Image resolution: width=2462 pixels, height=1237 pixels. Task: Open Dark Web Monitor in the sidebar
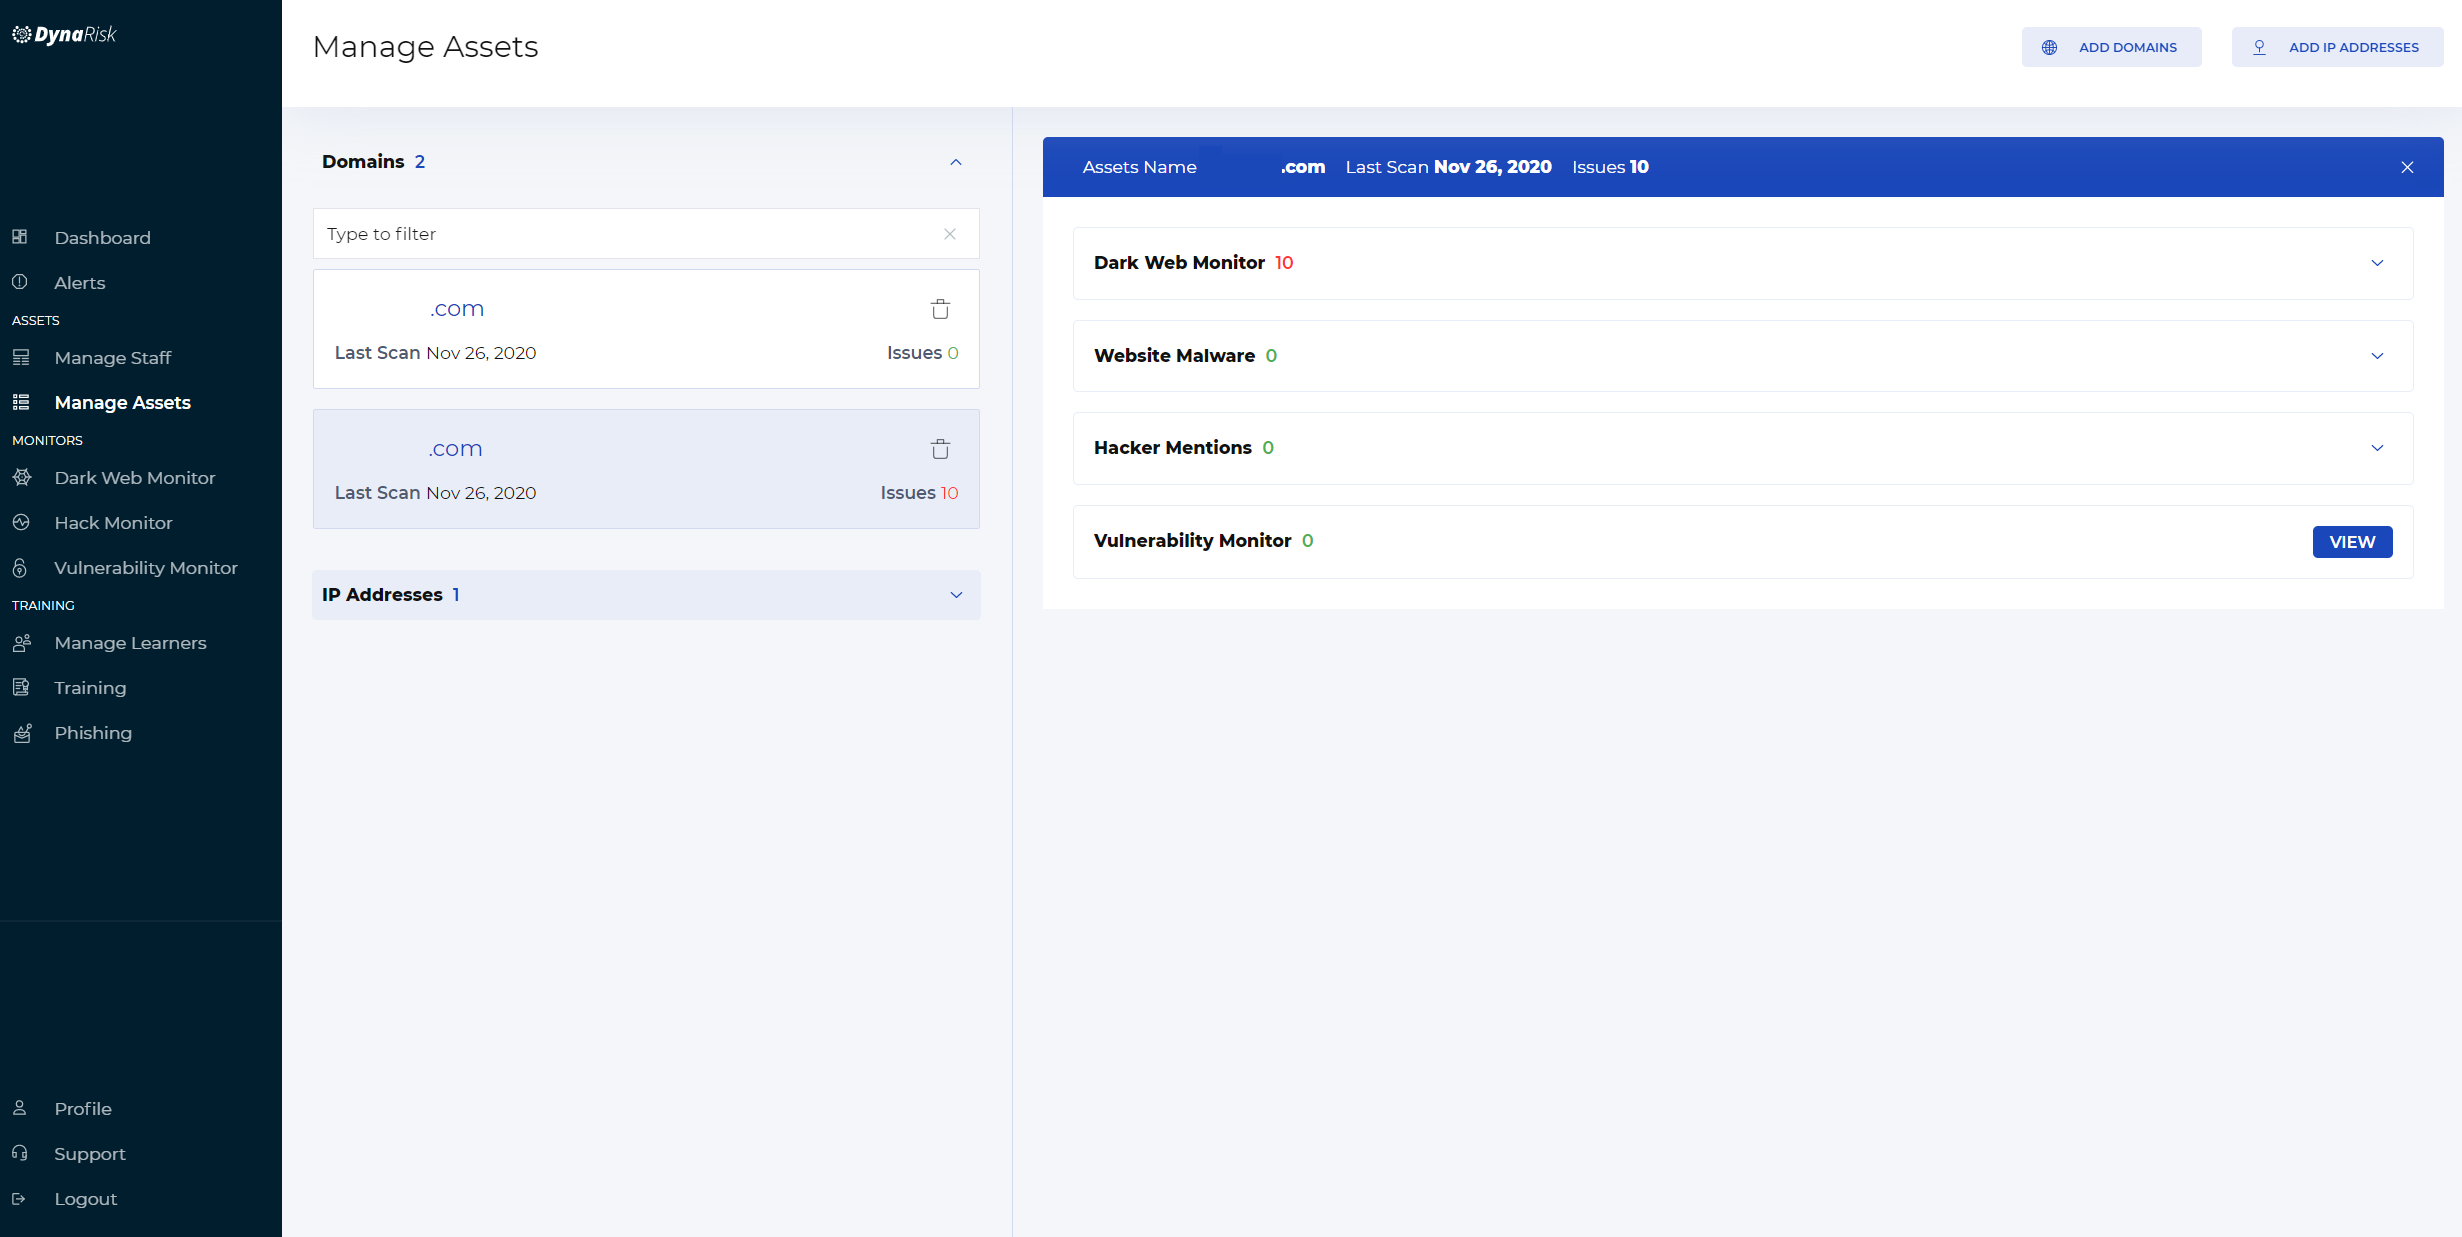coord(134,478)
